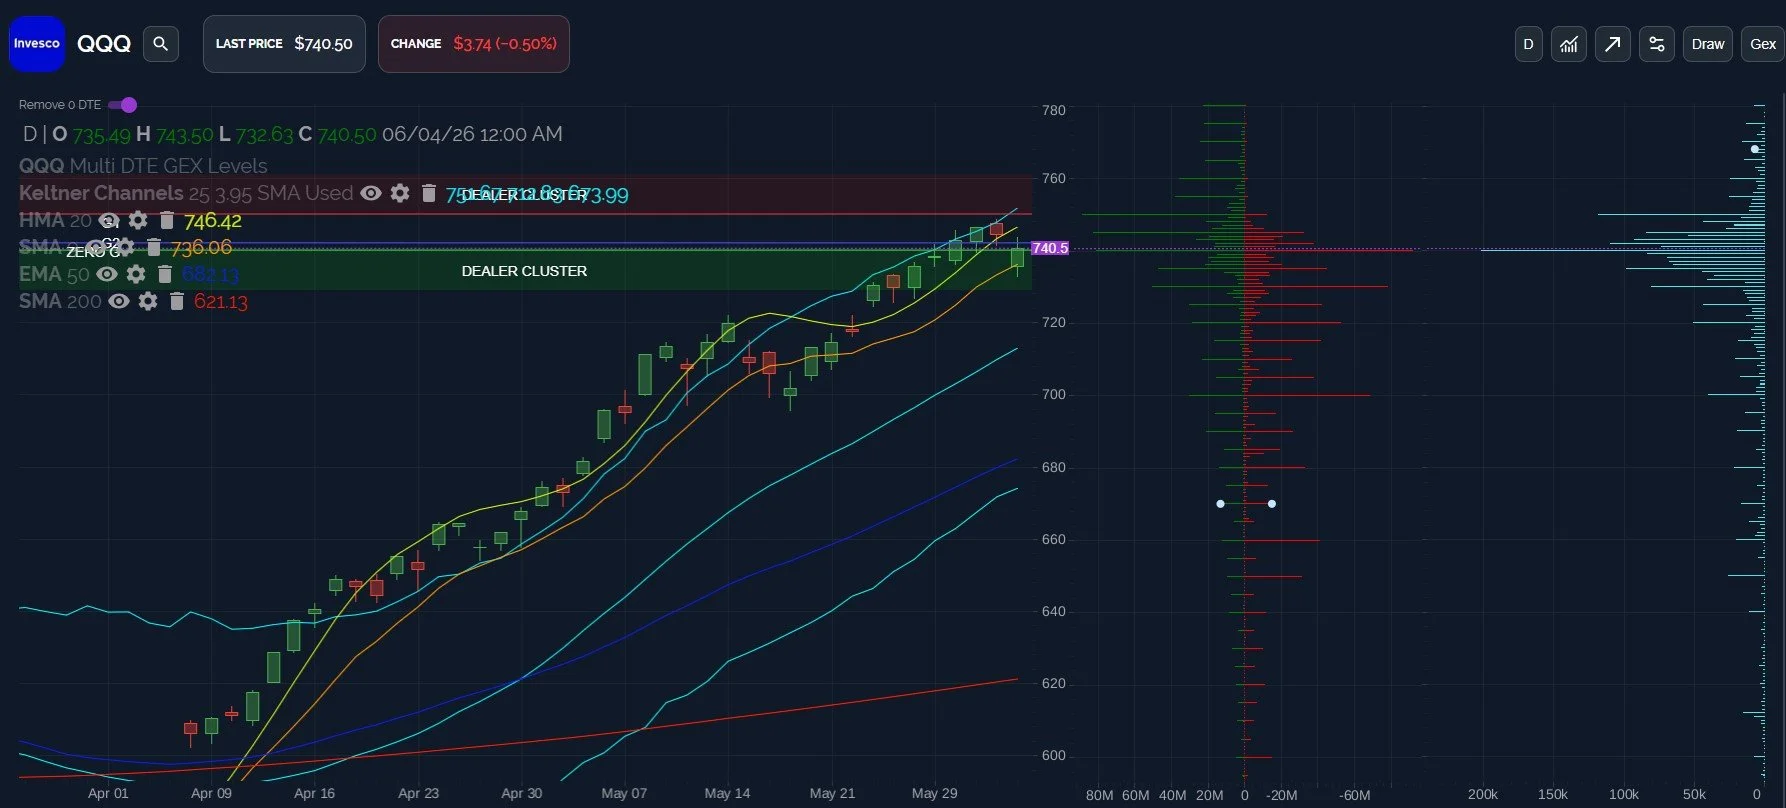
Task: Click the May 29 date axis label
Action: pos(934,793)
